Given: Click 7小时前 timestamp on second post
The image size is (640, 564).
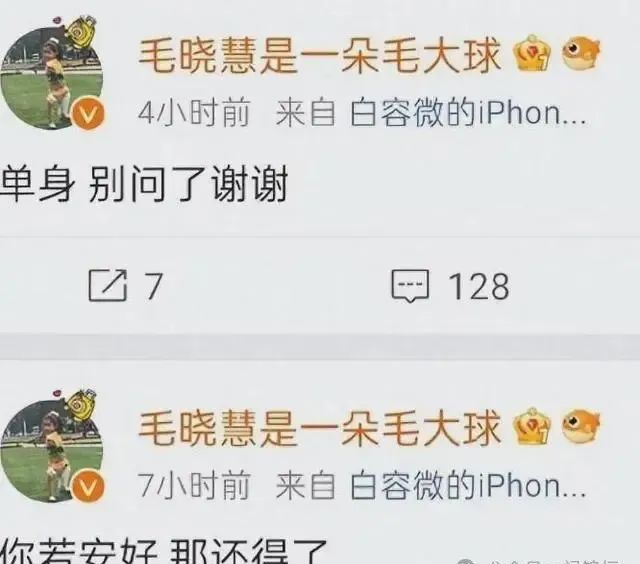Looking at the screenshot, I should click(193, 486).
